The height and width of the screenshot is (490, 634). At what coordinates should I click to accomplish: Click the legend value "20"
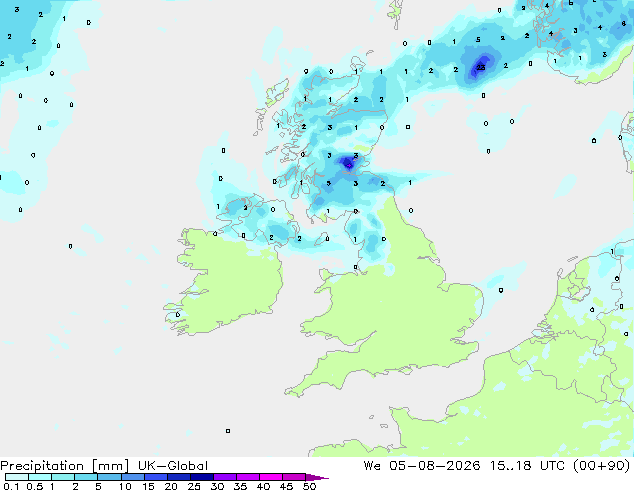171,486
